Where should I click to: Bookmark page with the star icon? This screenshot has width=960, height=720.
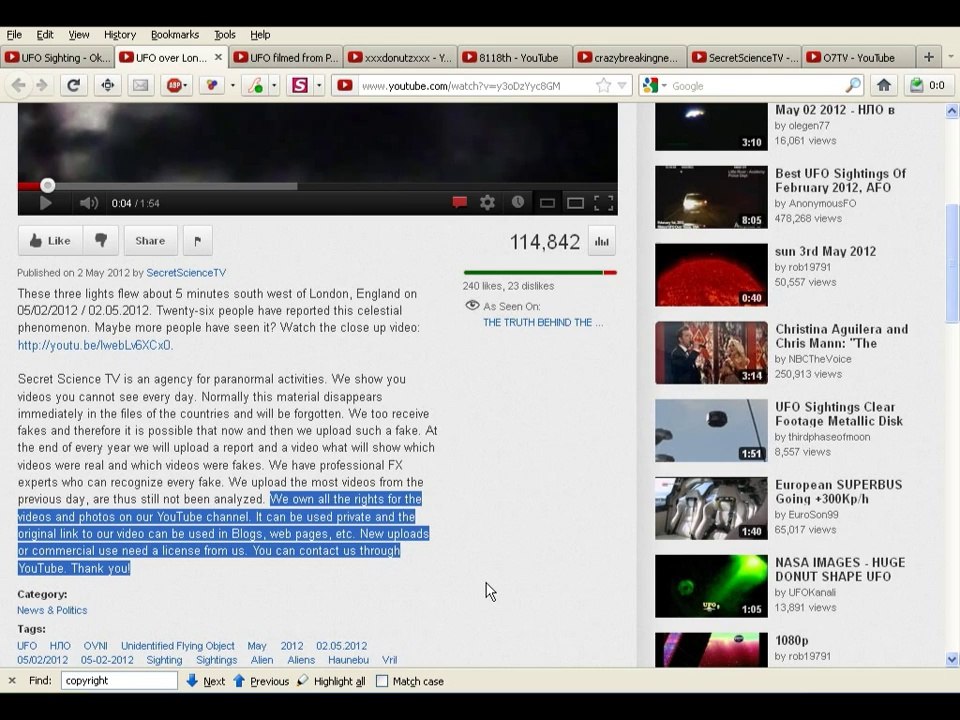point(603,85)
